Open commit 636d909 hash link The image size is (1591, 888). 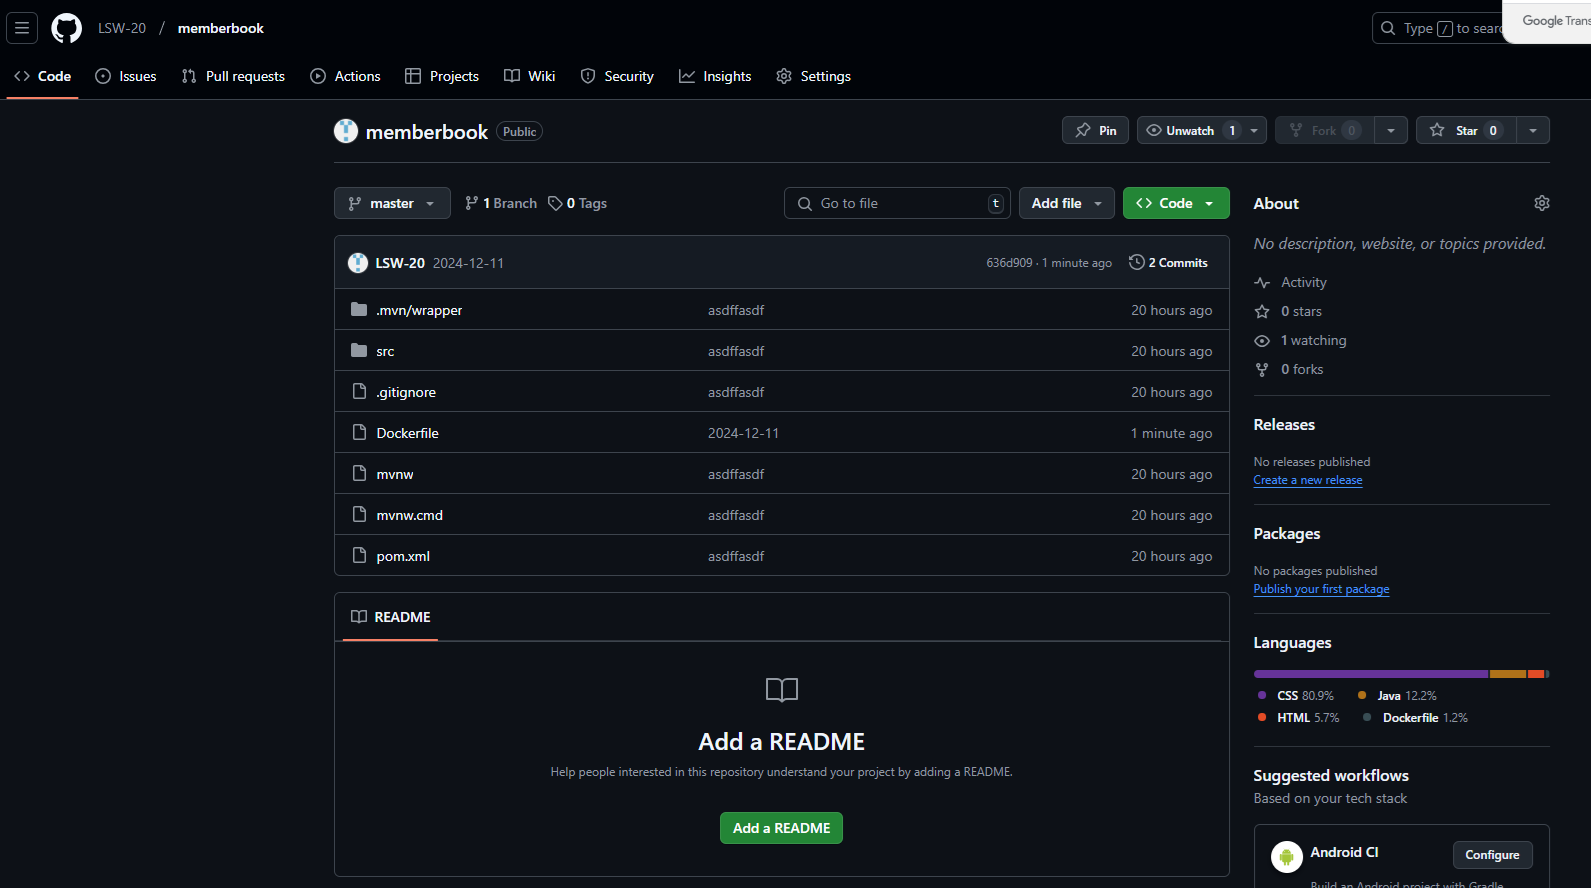[x=1009, y=263]
